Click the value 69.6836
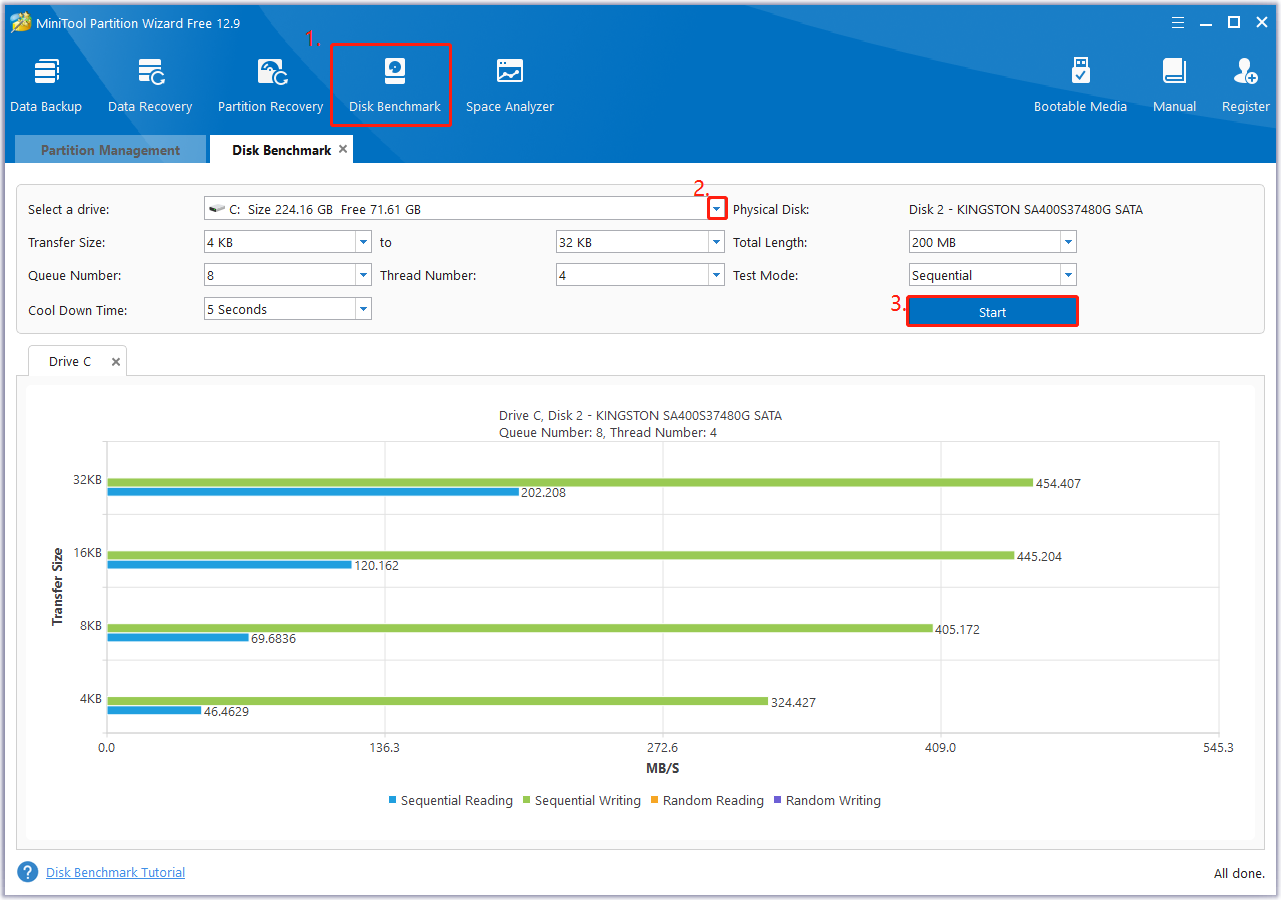 (x=273, y=639)
